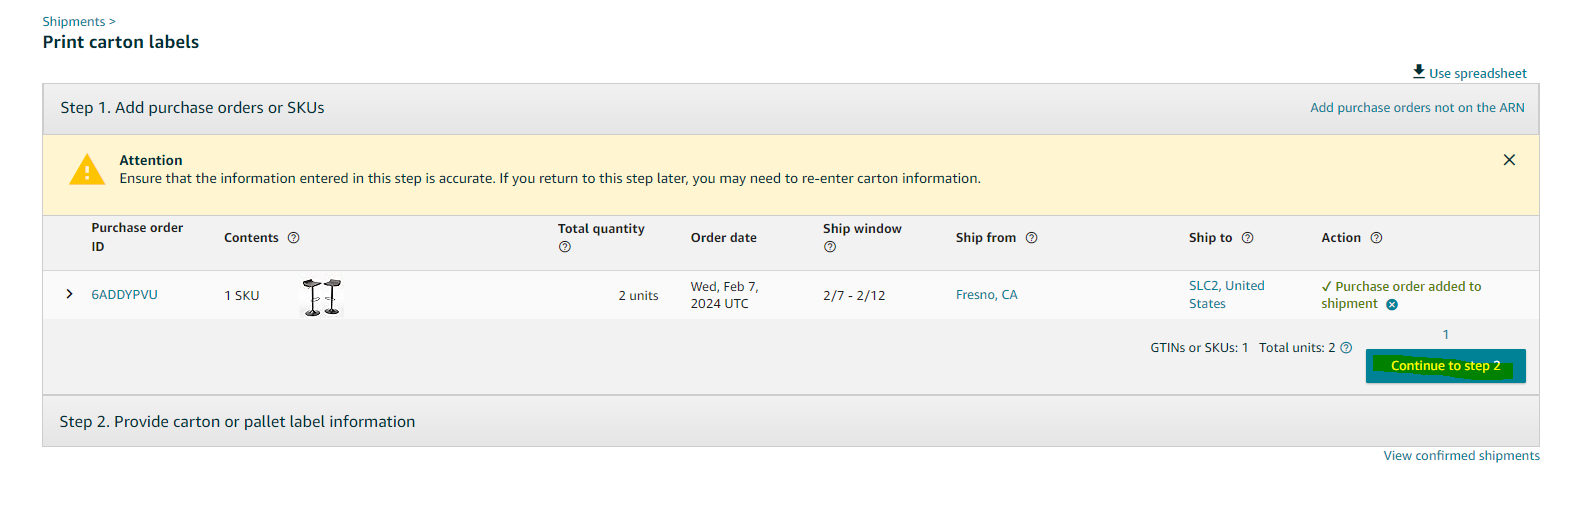Collapse the Step 1 section header
Image resolution: width=1570 pixels, height=511 pixels.
[x=790, y=109]
